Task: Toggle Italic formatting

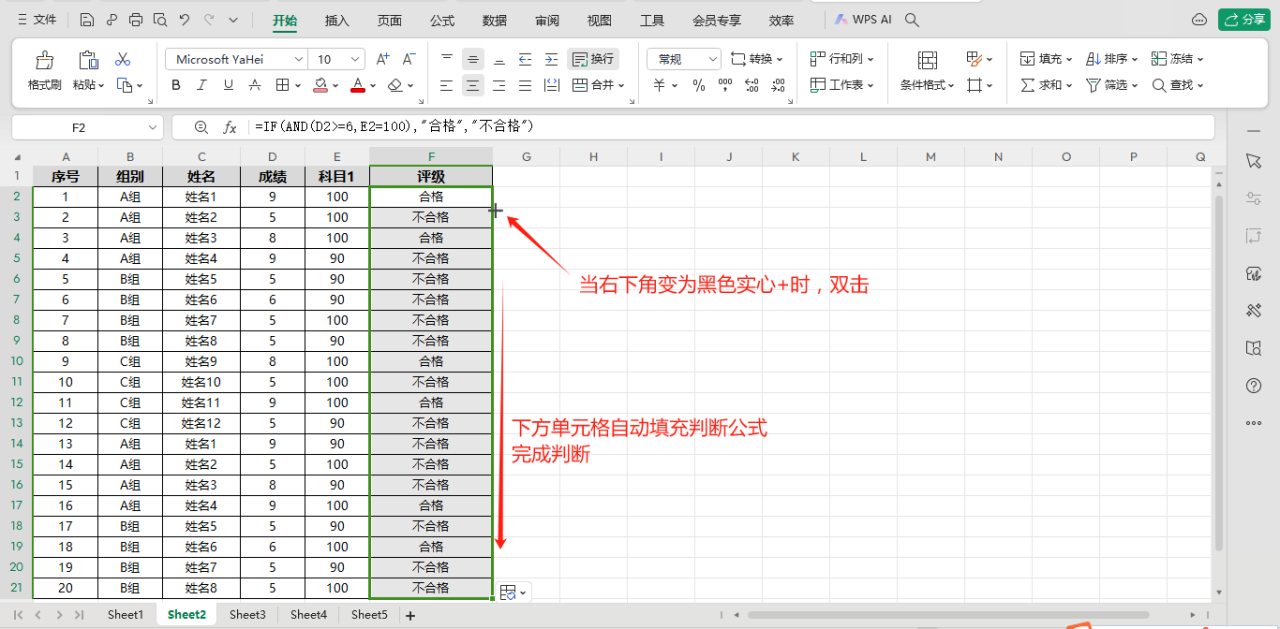Action: [202, 85]
